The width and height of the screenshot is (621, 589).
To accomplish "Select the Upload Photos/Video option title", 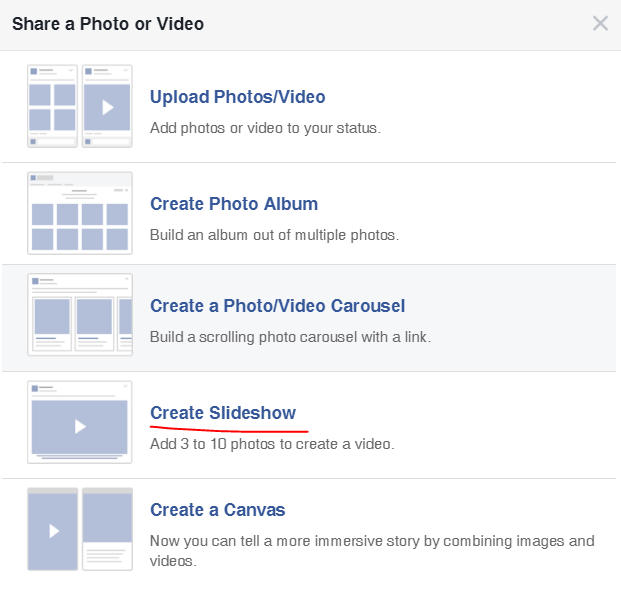I will [237, 97].
